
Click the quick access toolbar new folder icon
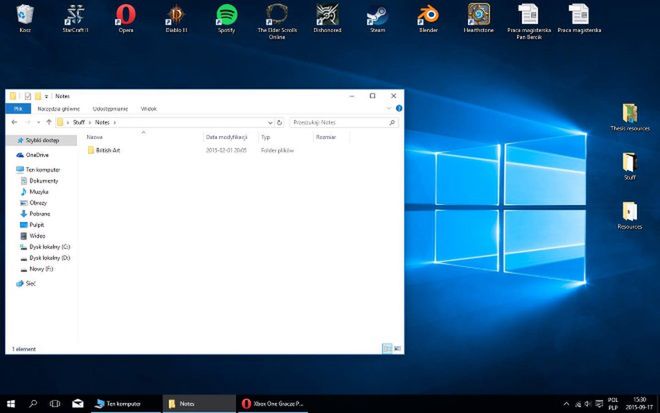click(x=38, y=96)
